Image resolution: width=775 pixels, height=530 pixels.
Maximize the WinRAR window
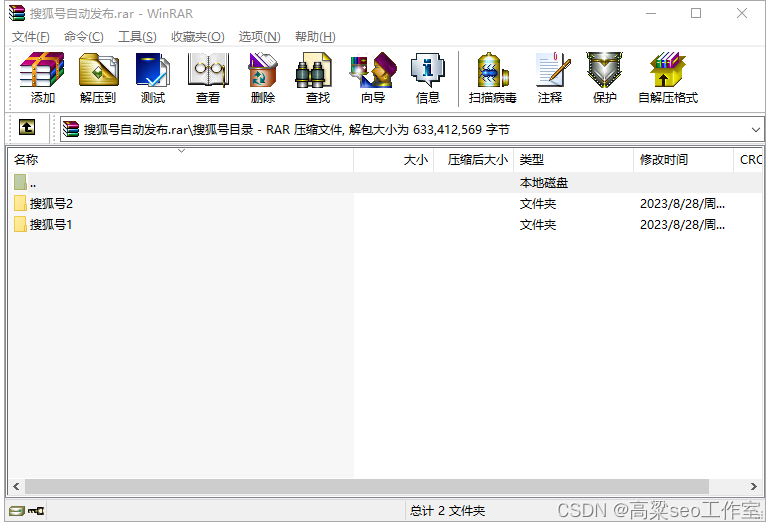click(696, 13)
